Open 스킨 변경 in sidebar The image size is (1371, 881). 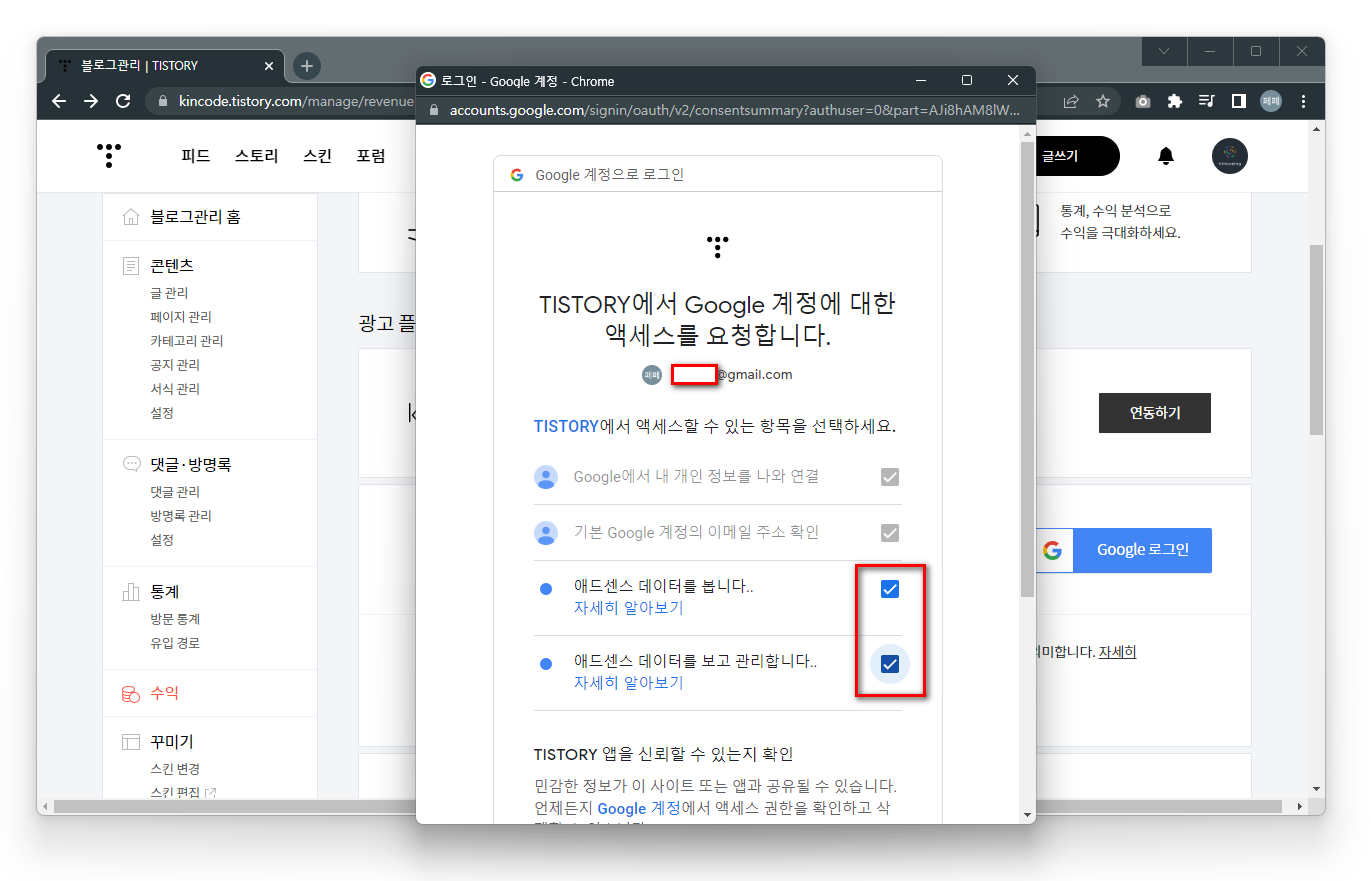coord(175,769)
